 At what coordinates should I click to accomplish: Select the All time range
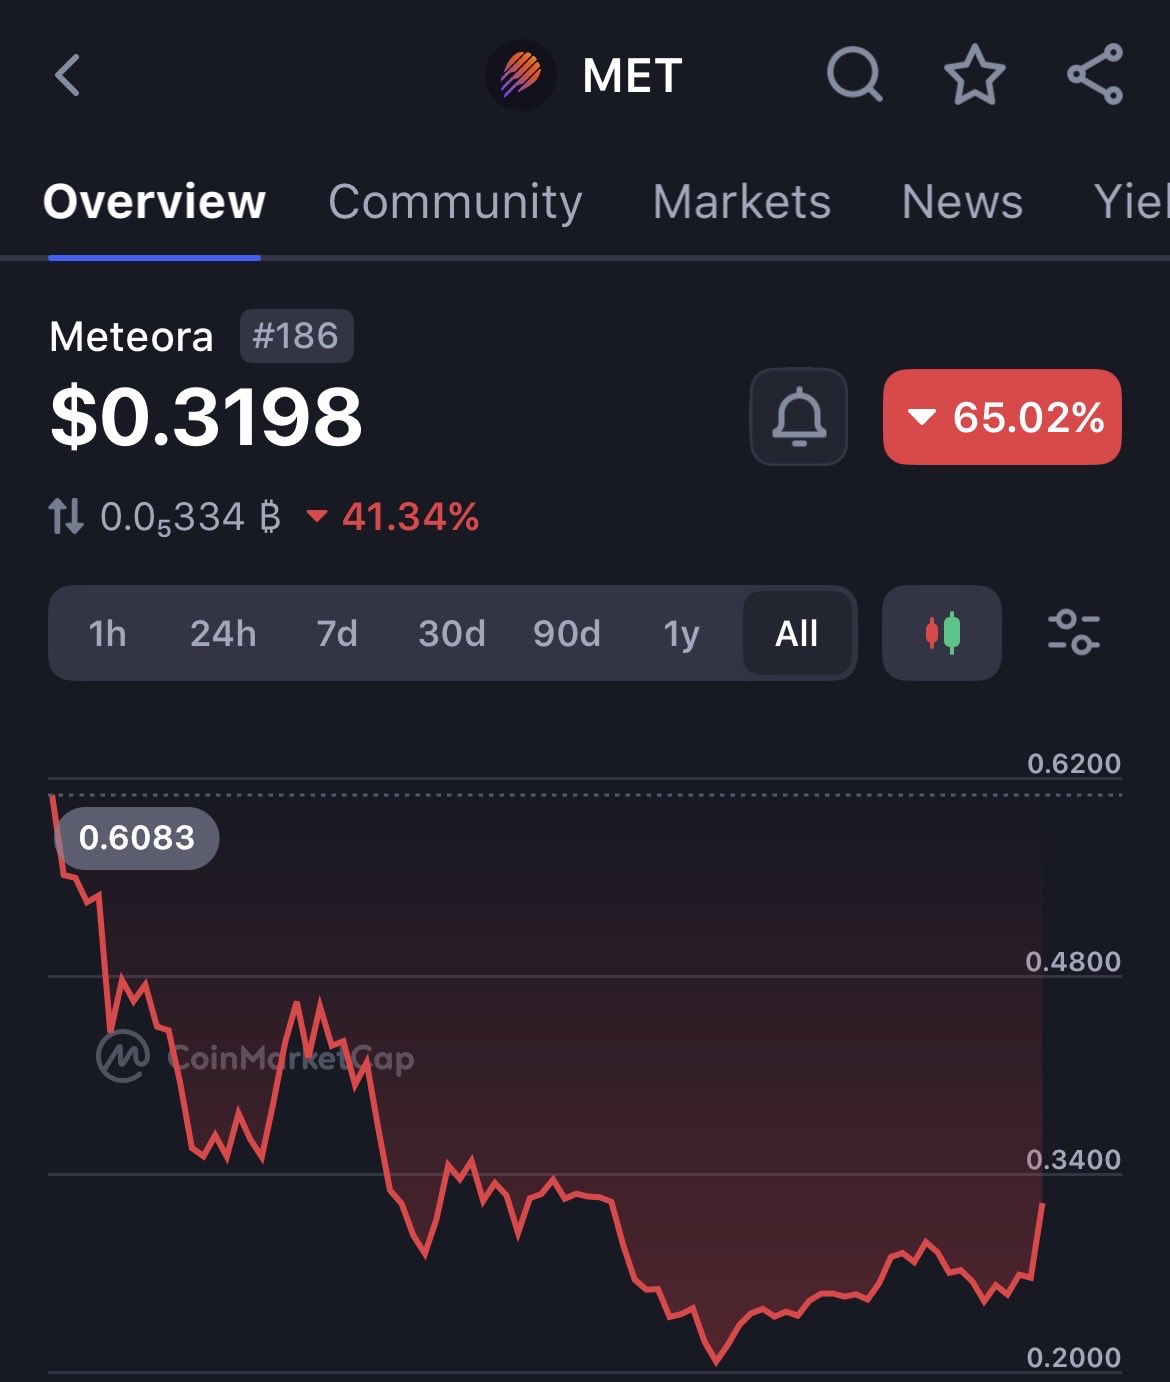[x=797, y=633]
